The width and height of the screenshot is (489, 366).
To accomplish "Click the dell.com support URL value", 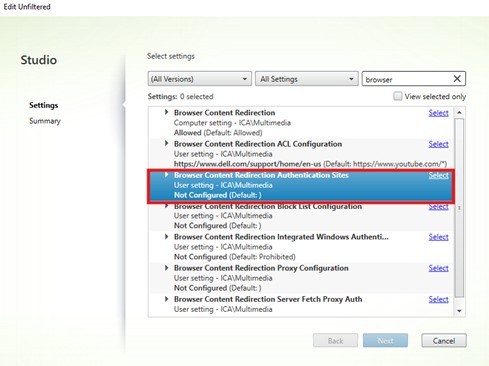I will click(247, 164).
